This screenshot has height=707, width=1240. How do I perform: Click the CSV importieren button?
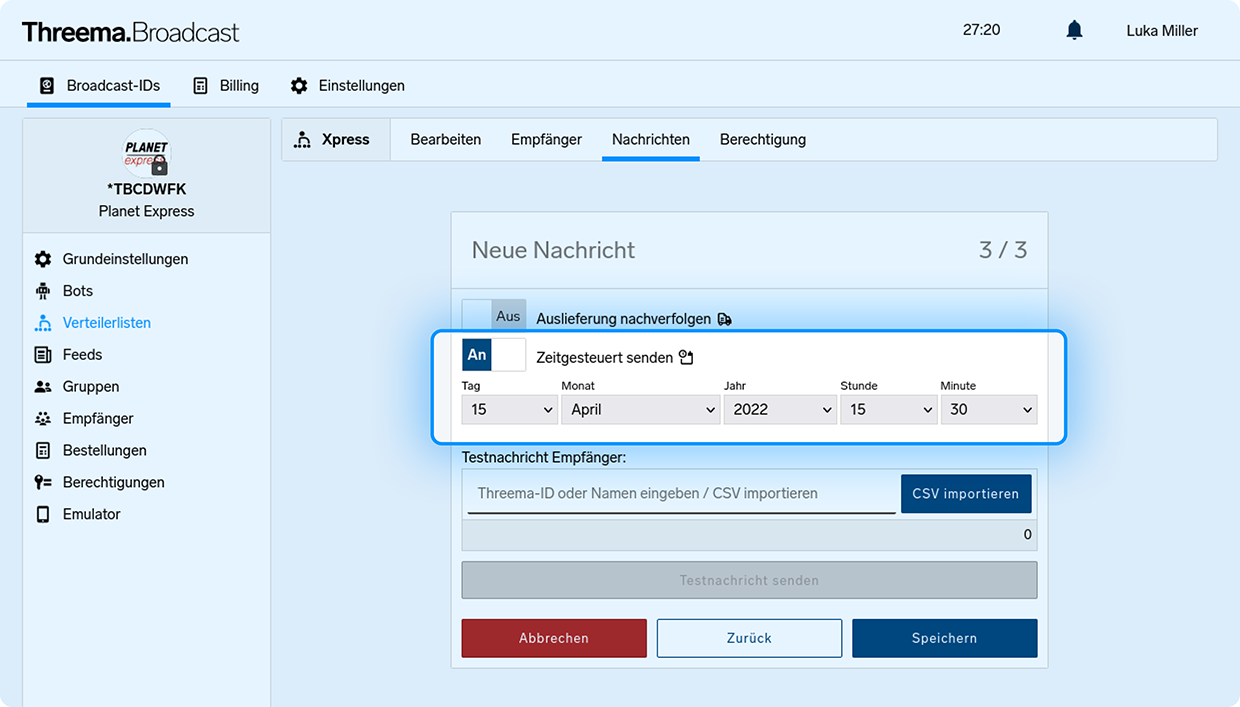click(966, 494)
